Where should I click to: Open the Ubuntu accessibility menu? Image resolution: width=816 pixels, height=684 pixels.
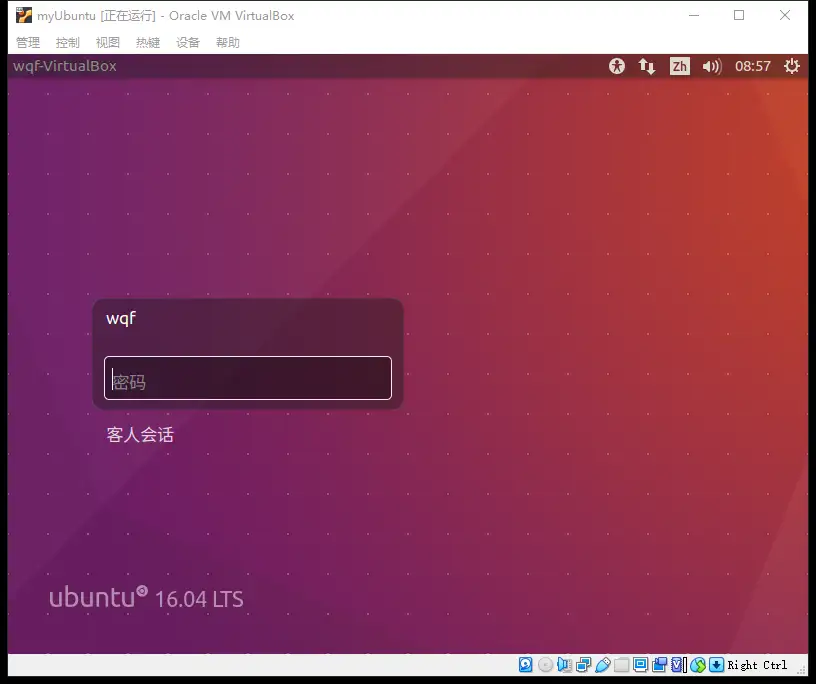(617, 66)
